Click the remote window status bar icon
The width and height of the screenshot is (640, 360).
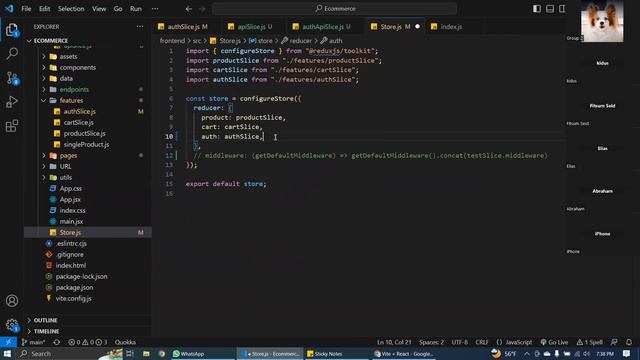(x=8, y=342)
